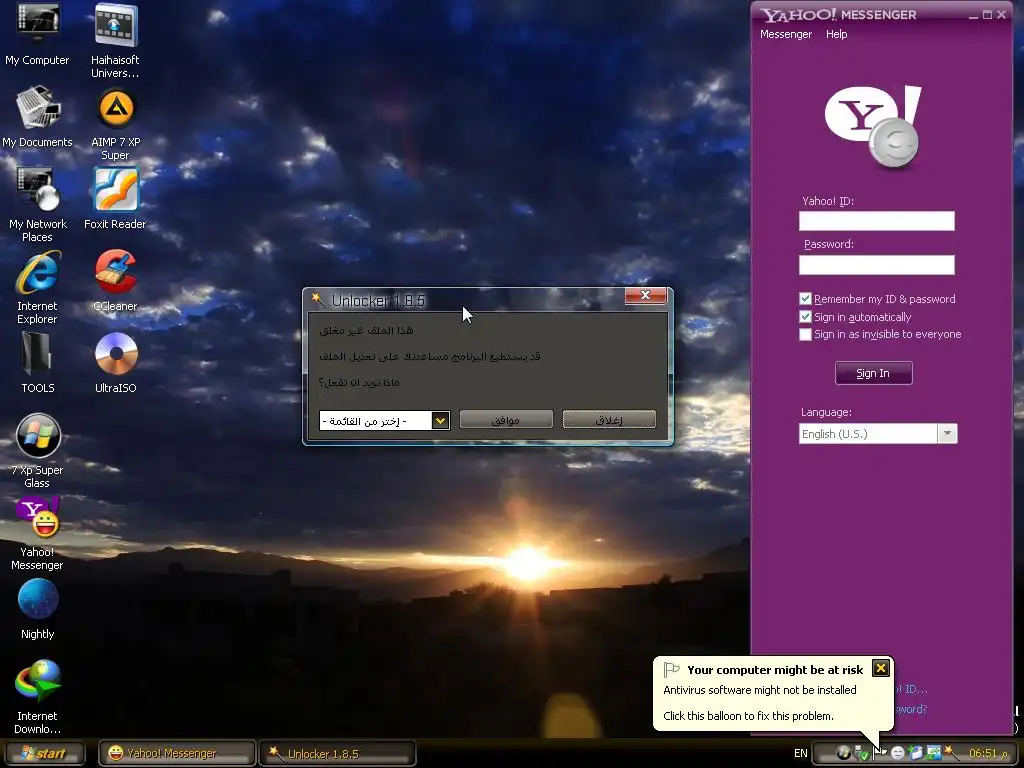Open the My Documents desktop icon
Viewport: 1024px width, 768px height.
point(37,116)
